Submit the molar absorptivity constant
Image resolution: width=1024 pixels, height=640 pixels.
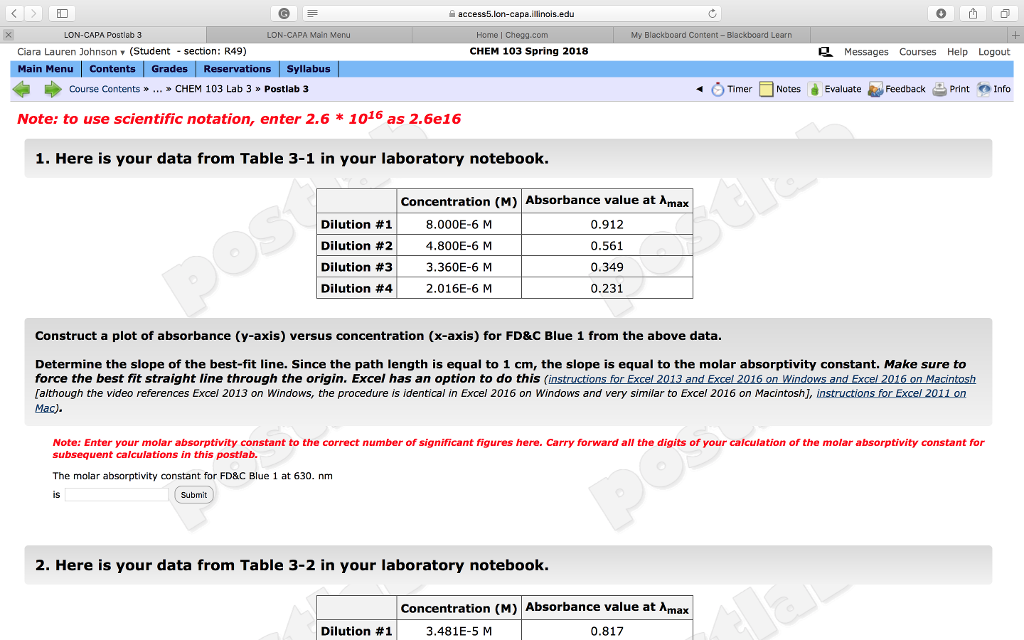tap(192, 494)
